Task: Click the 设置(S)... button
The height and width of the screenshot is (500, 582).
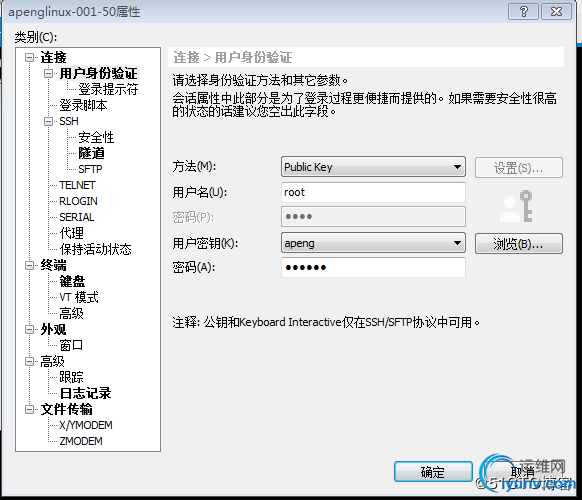Action: click(519, 168)
